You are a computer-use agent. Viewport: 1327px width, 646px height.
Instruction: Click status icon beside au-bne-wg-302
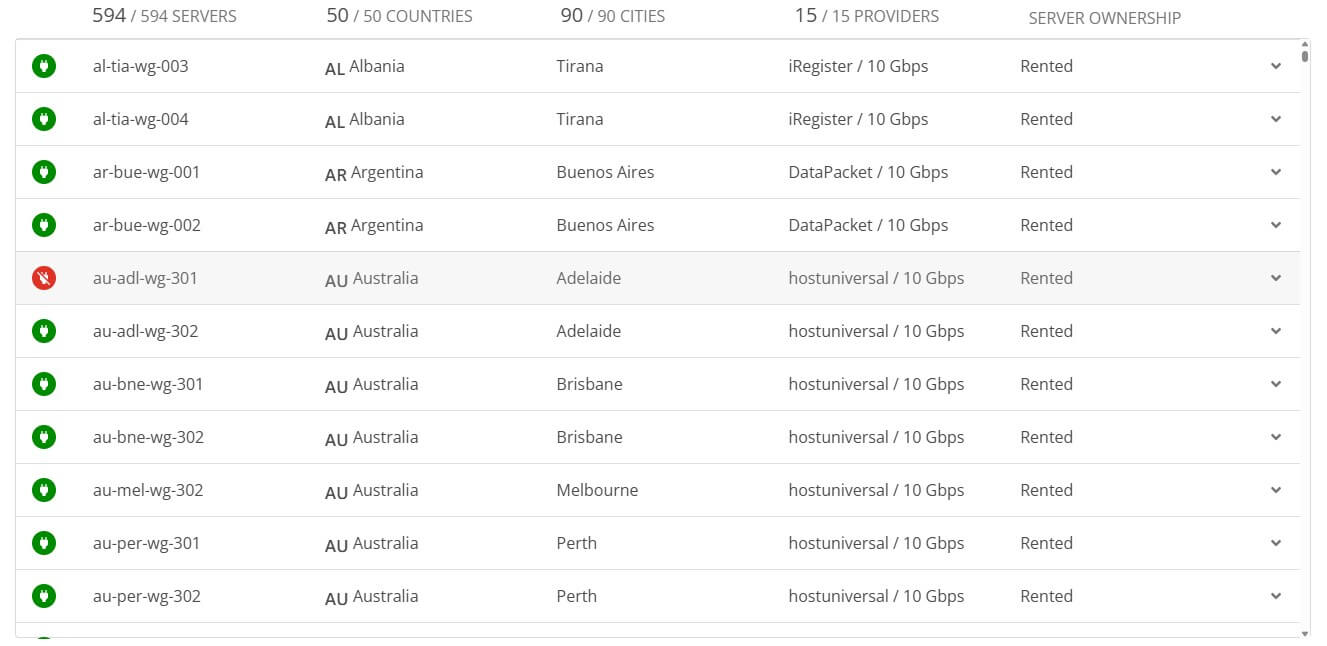(x=44, y=437)
